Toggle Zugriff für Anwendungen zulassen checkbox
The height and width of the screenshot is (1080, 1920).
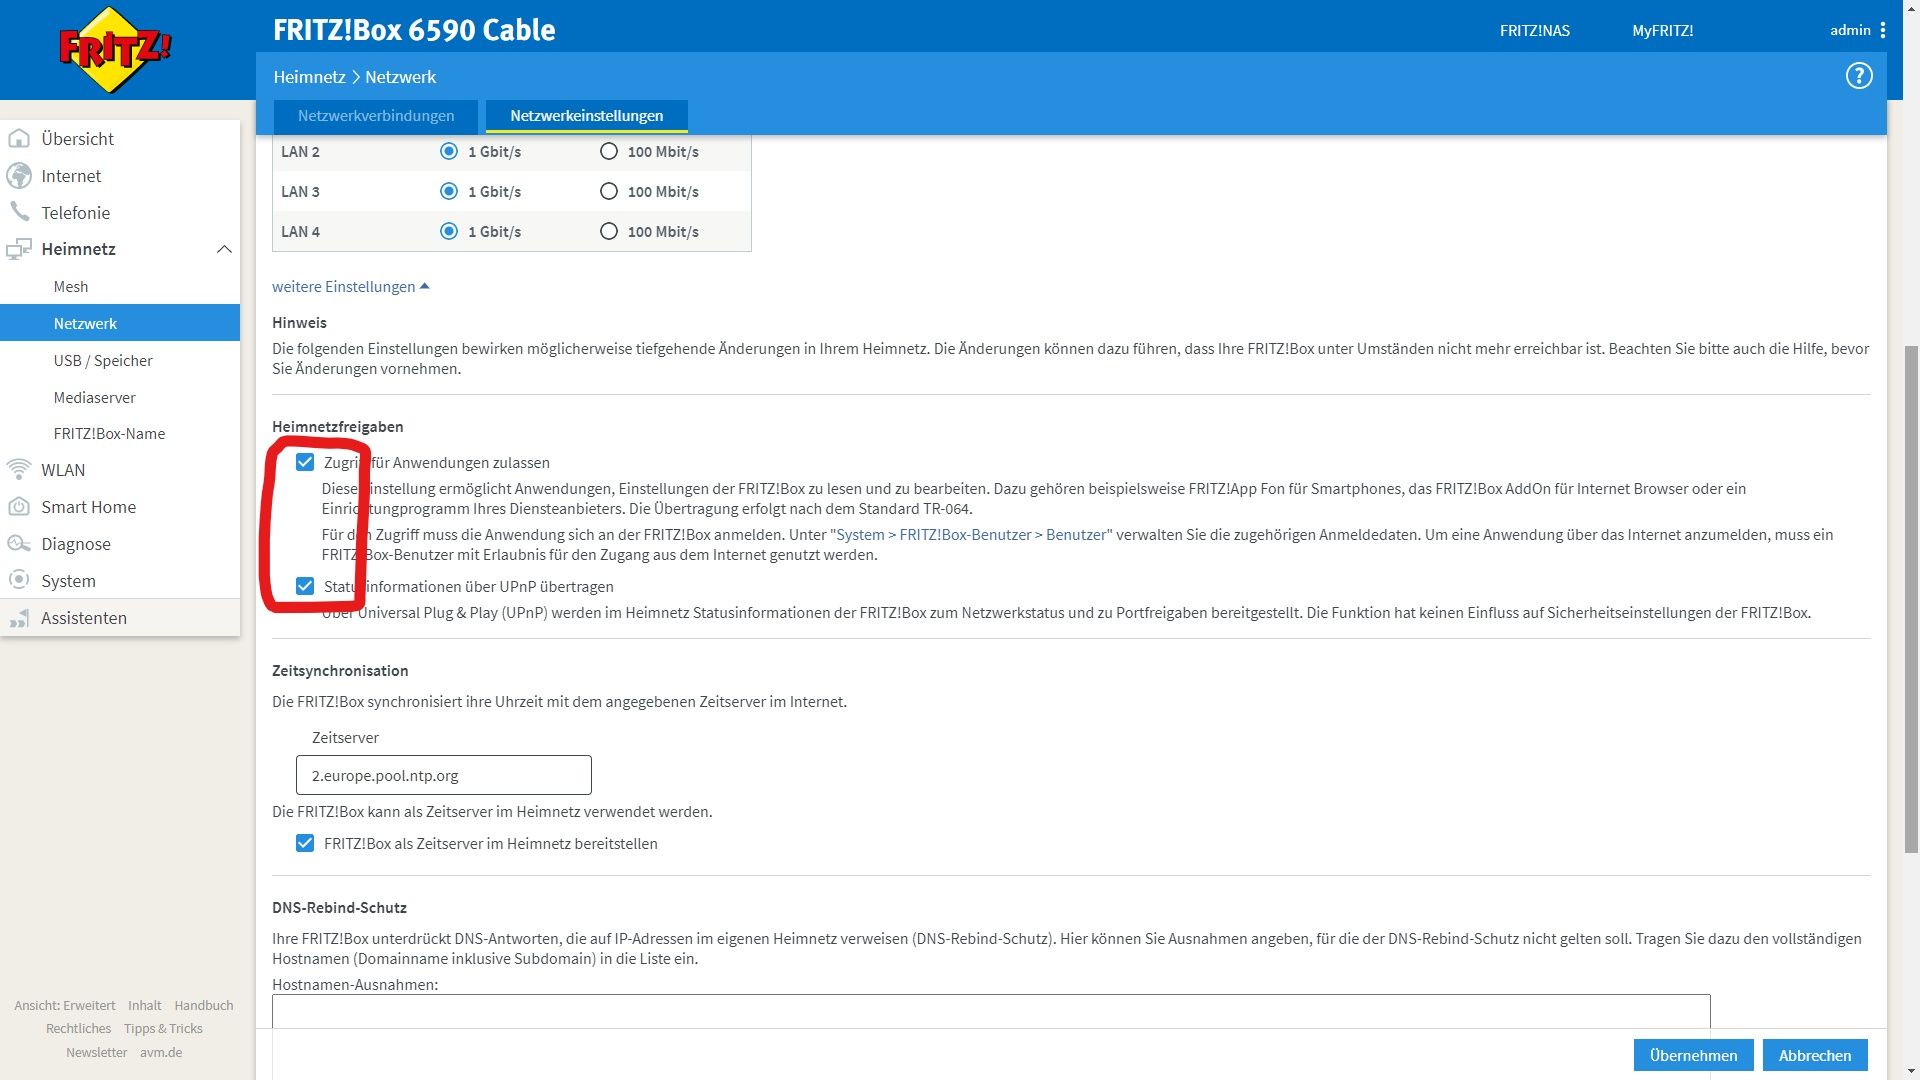305,462
